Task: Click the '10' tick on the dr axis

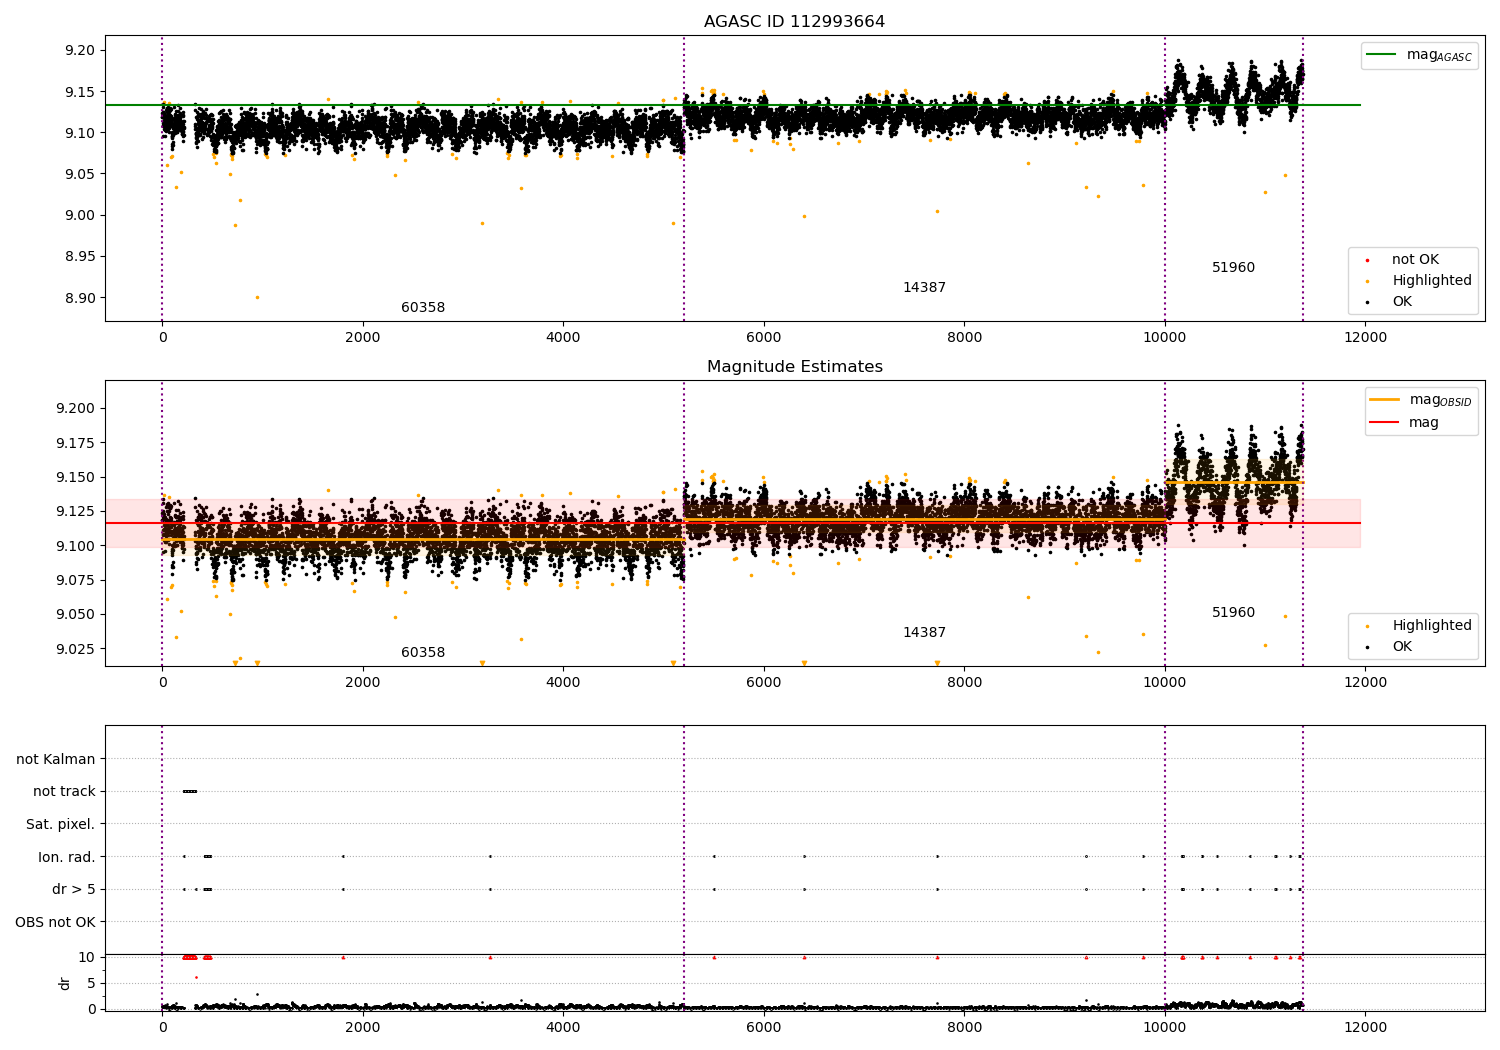Action: pyautogui.click(x=87, y=958)
